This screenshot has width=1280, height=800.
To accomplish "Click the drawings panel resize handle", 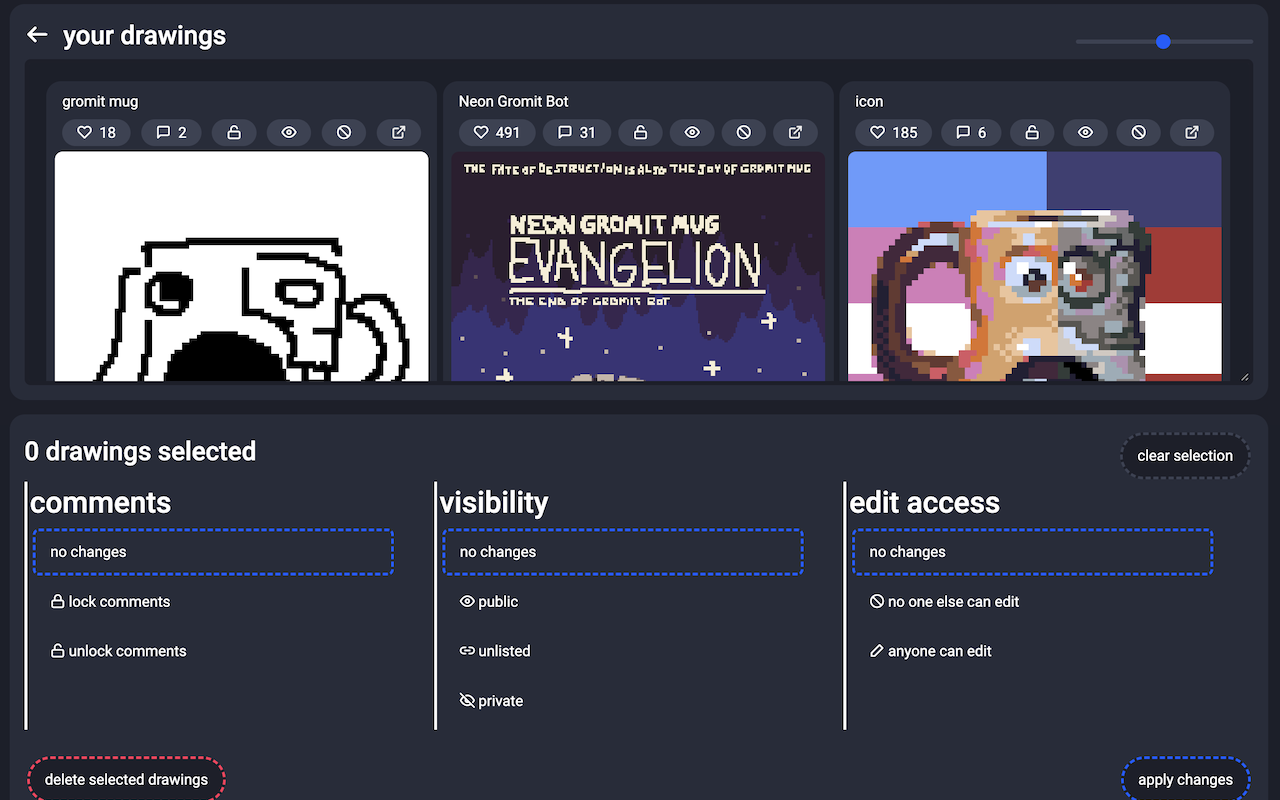I will (x=1245, y=376).
